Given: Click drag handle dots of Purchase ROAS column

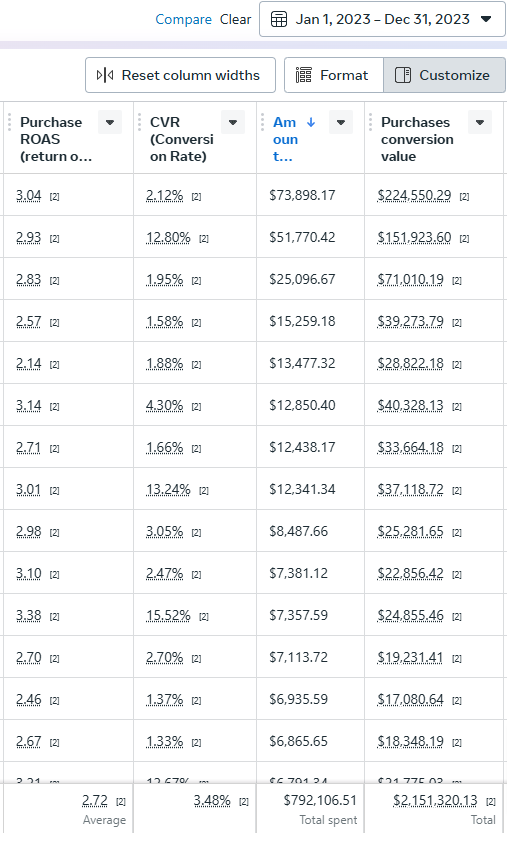Looking at the screenshot, I should click(x=10, y=122).
